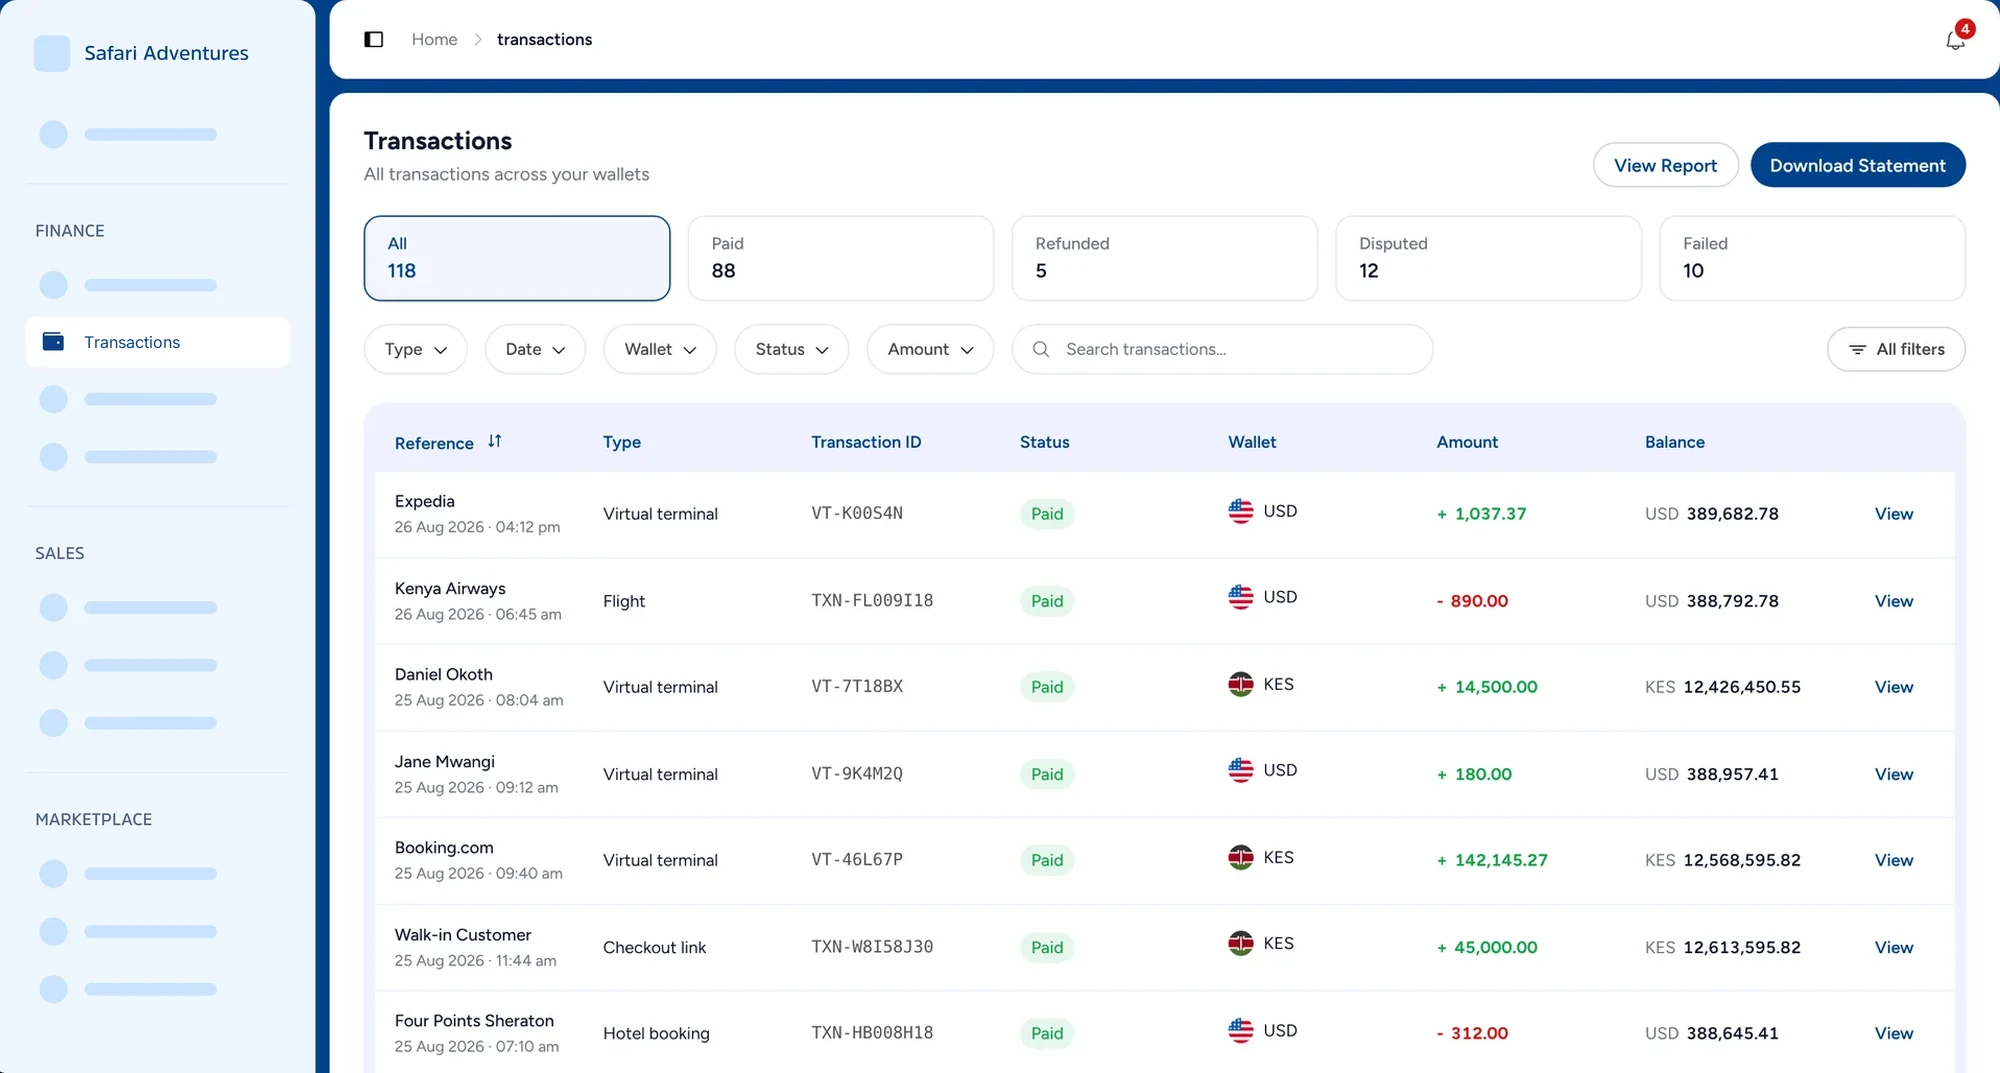2000x1073 pixels.
Task: Open the Type filter dropdown
Action: (415, 349)
